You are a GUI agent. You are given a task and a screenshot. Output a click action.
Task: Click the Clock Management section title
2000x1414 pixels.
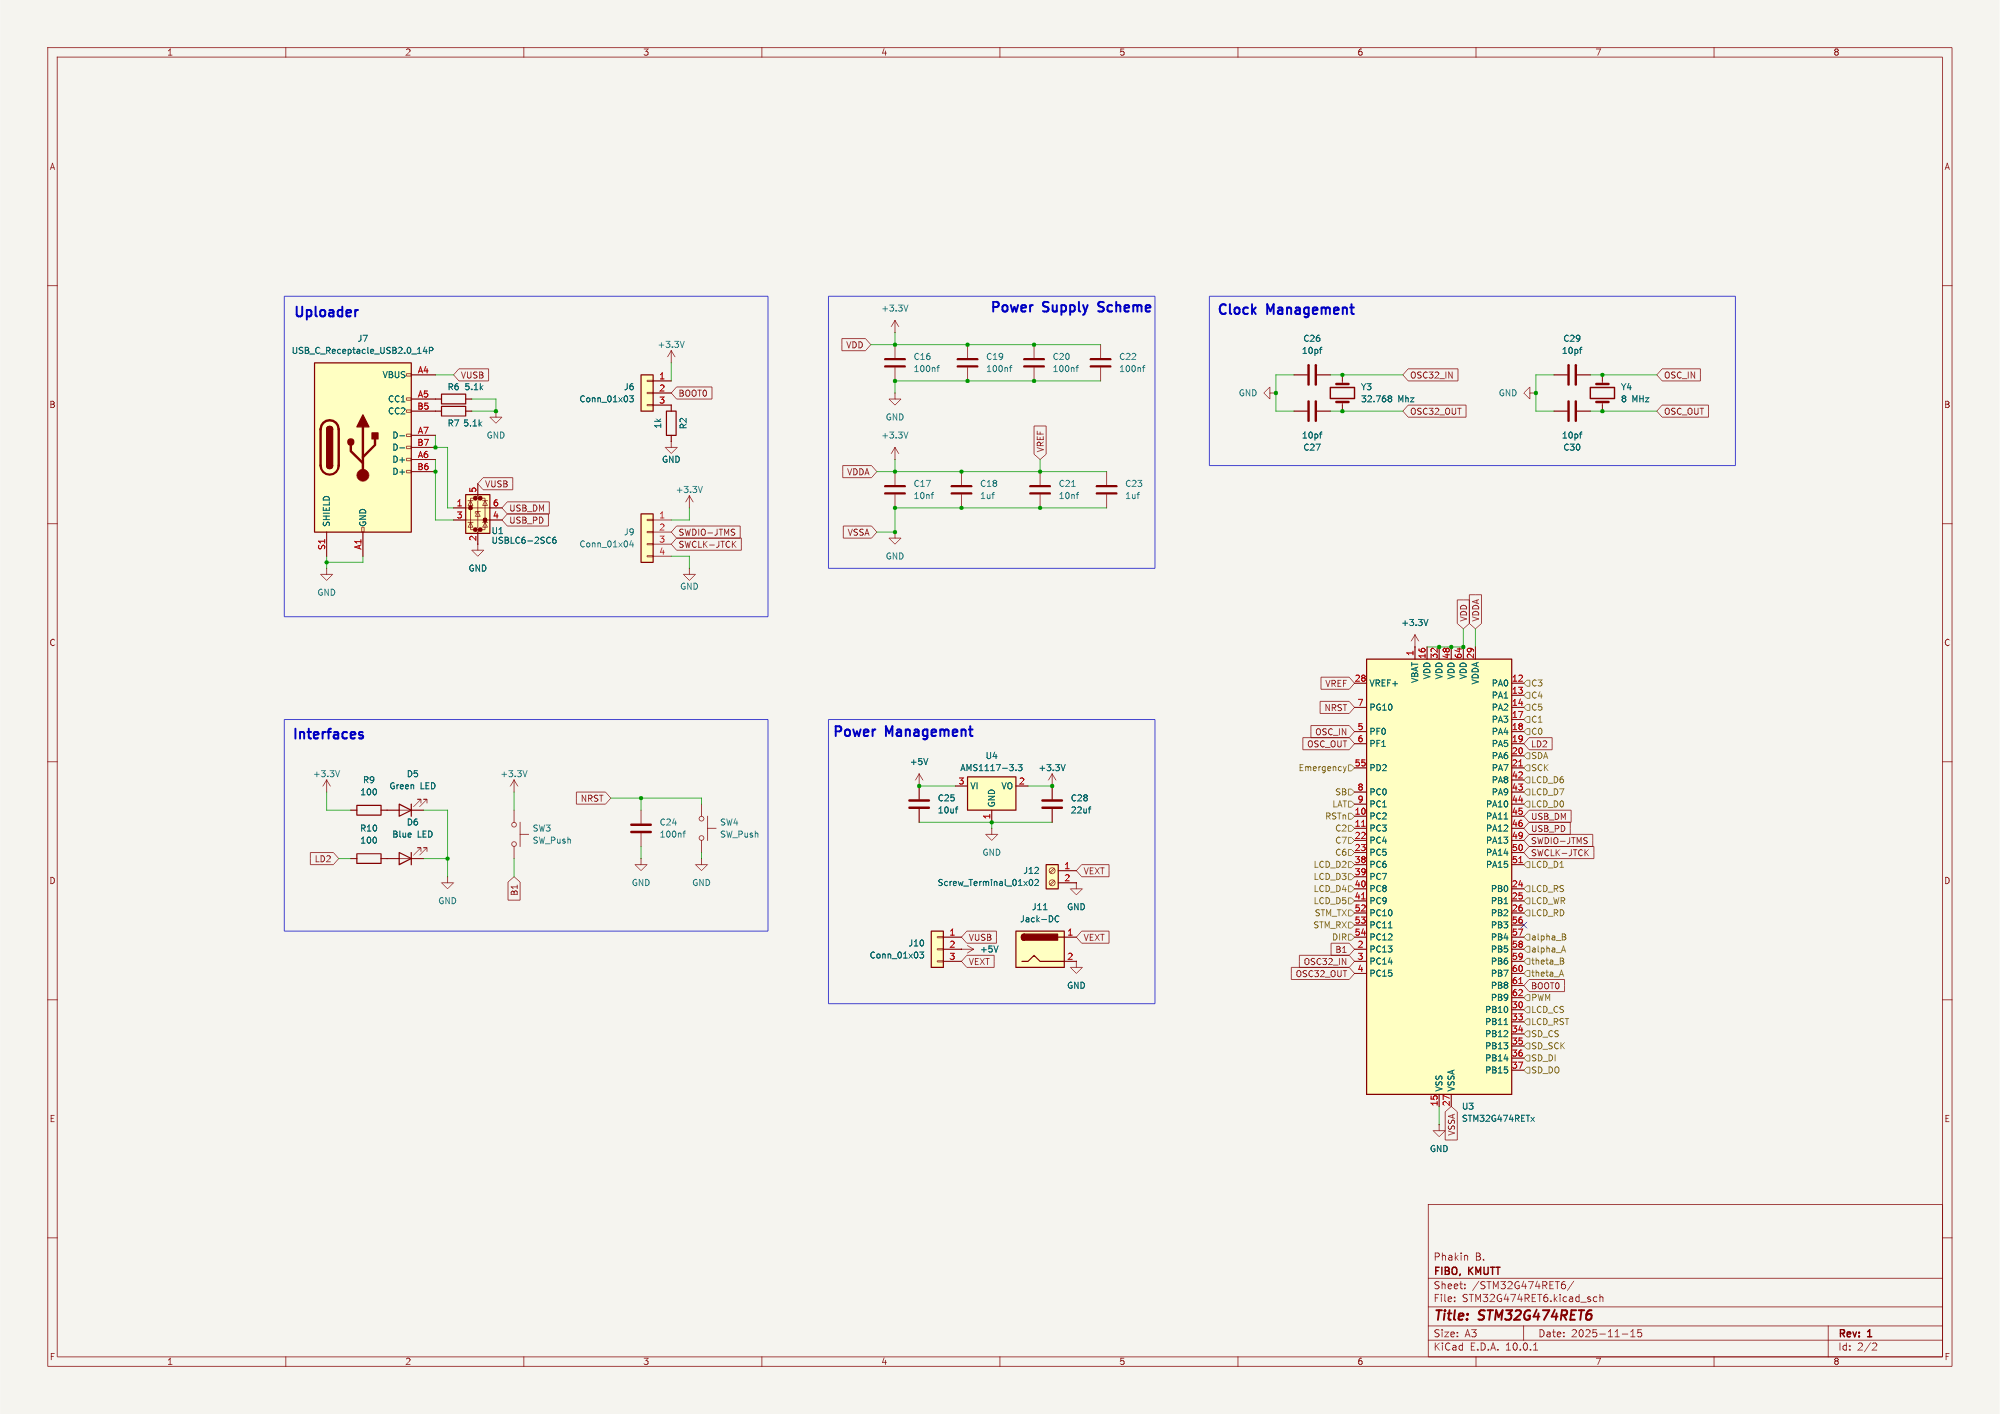click(1286, 310)
